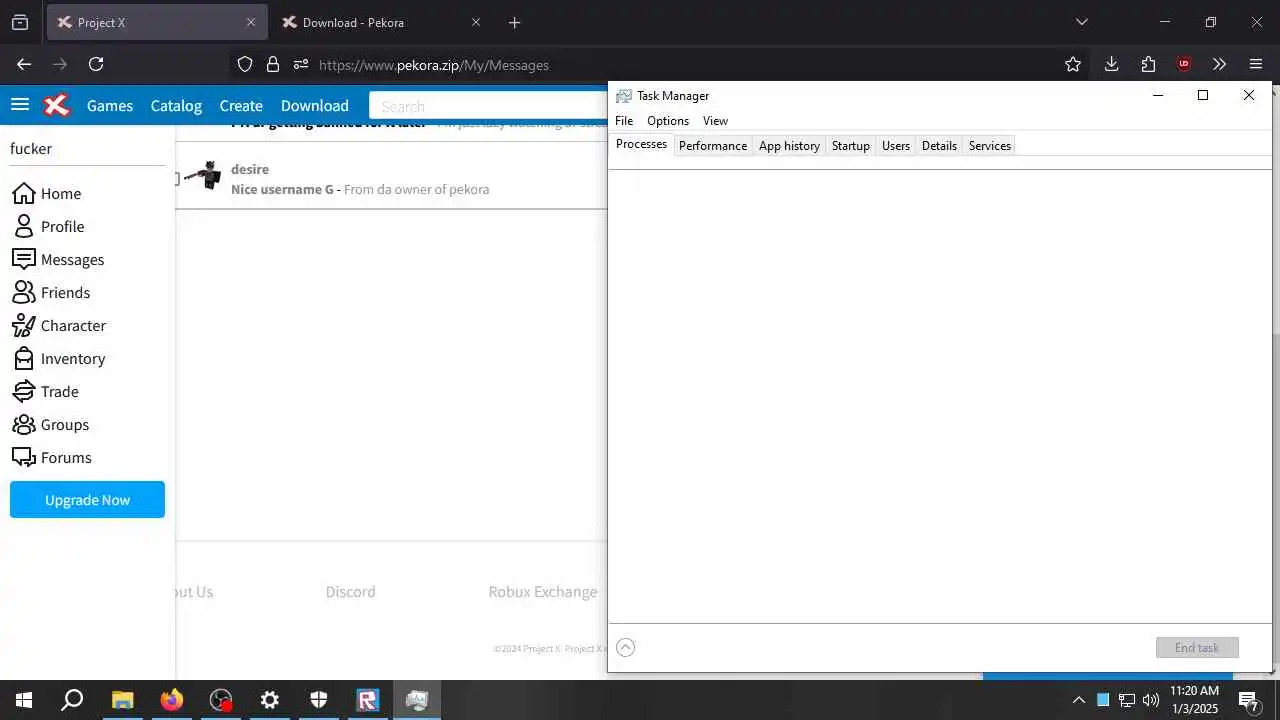Open Download in the site navigation

click(315, 105)
